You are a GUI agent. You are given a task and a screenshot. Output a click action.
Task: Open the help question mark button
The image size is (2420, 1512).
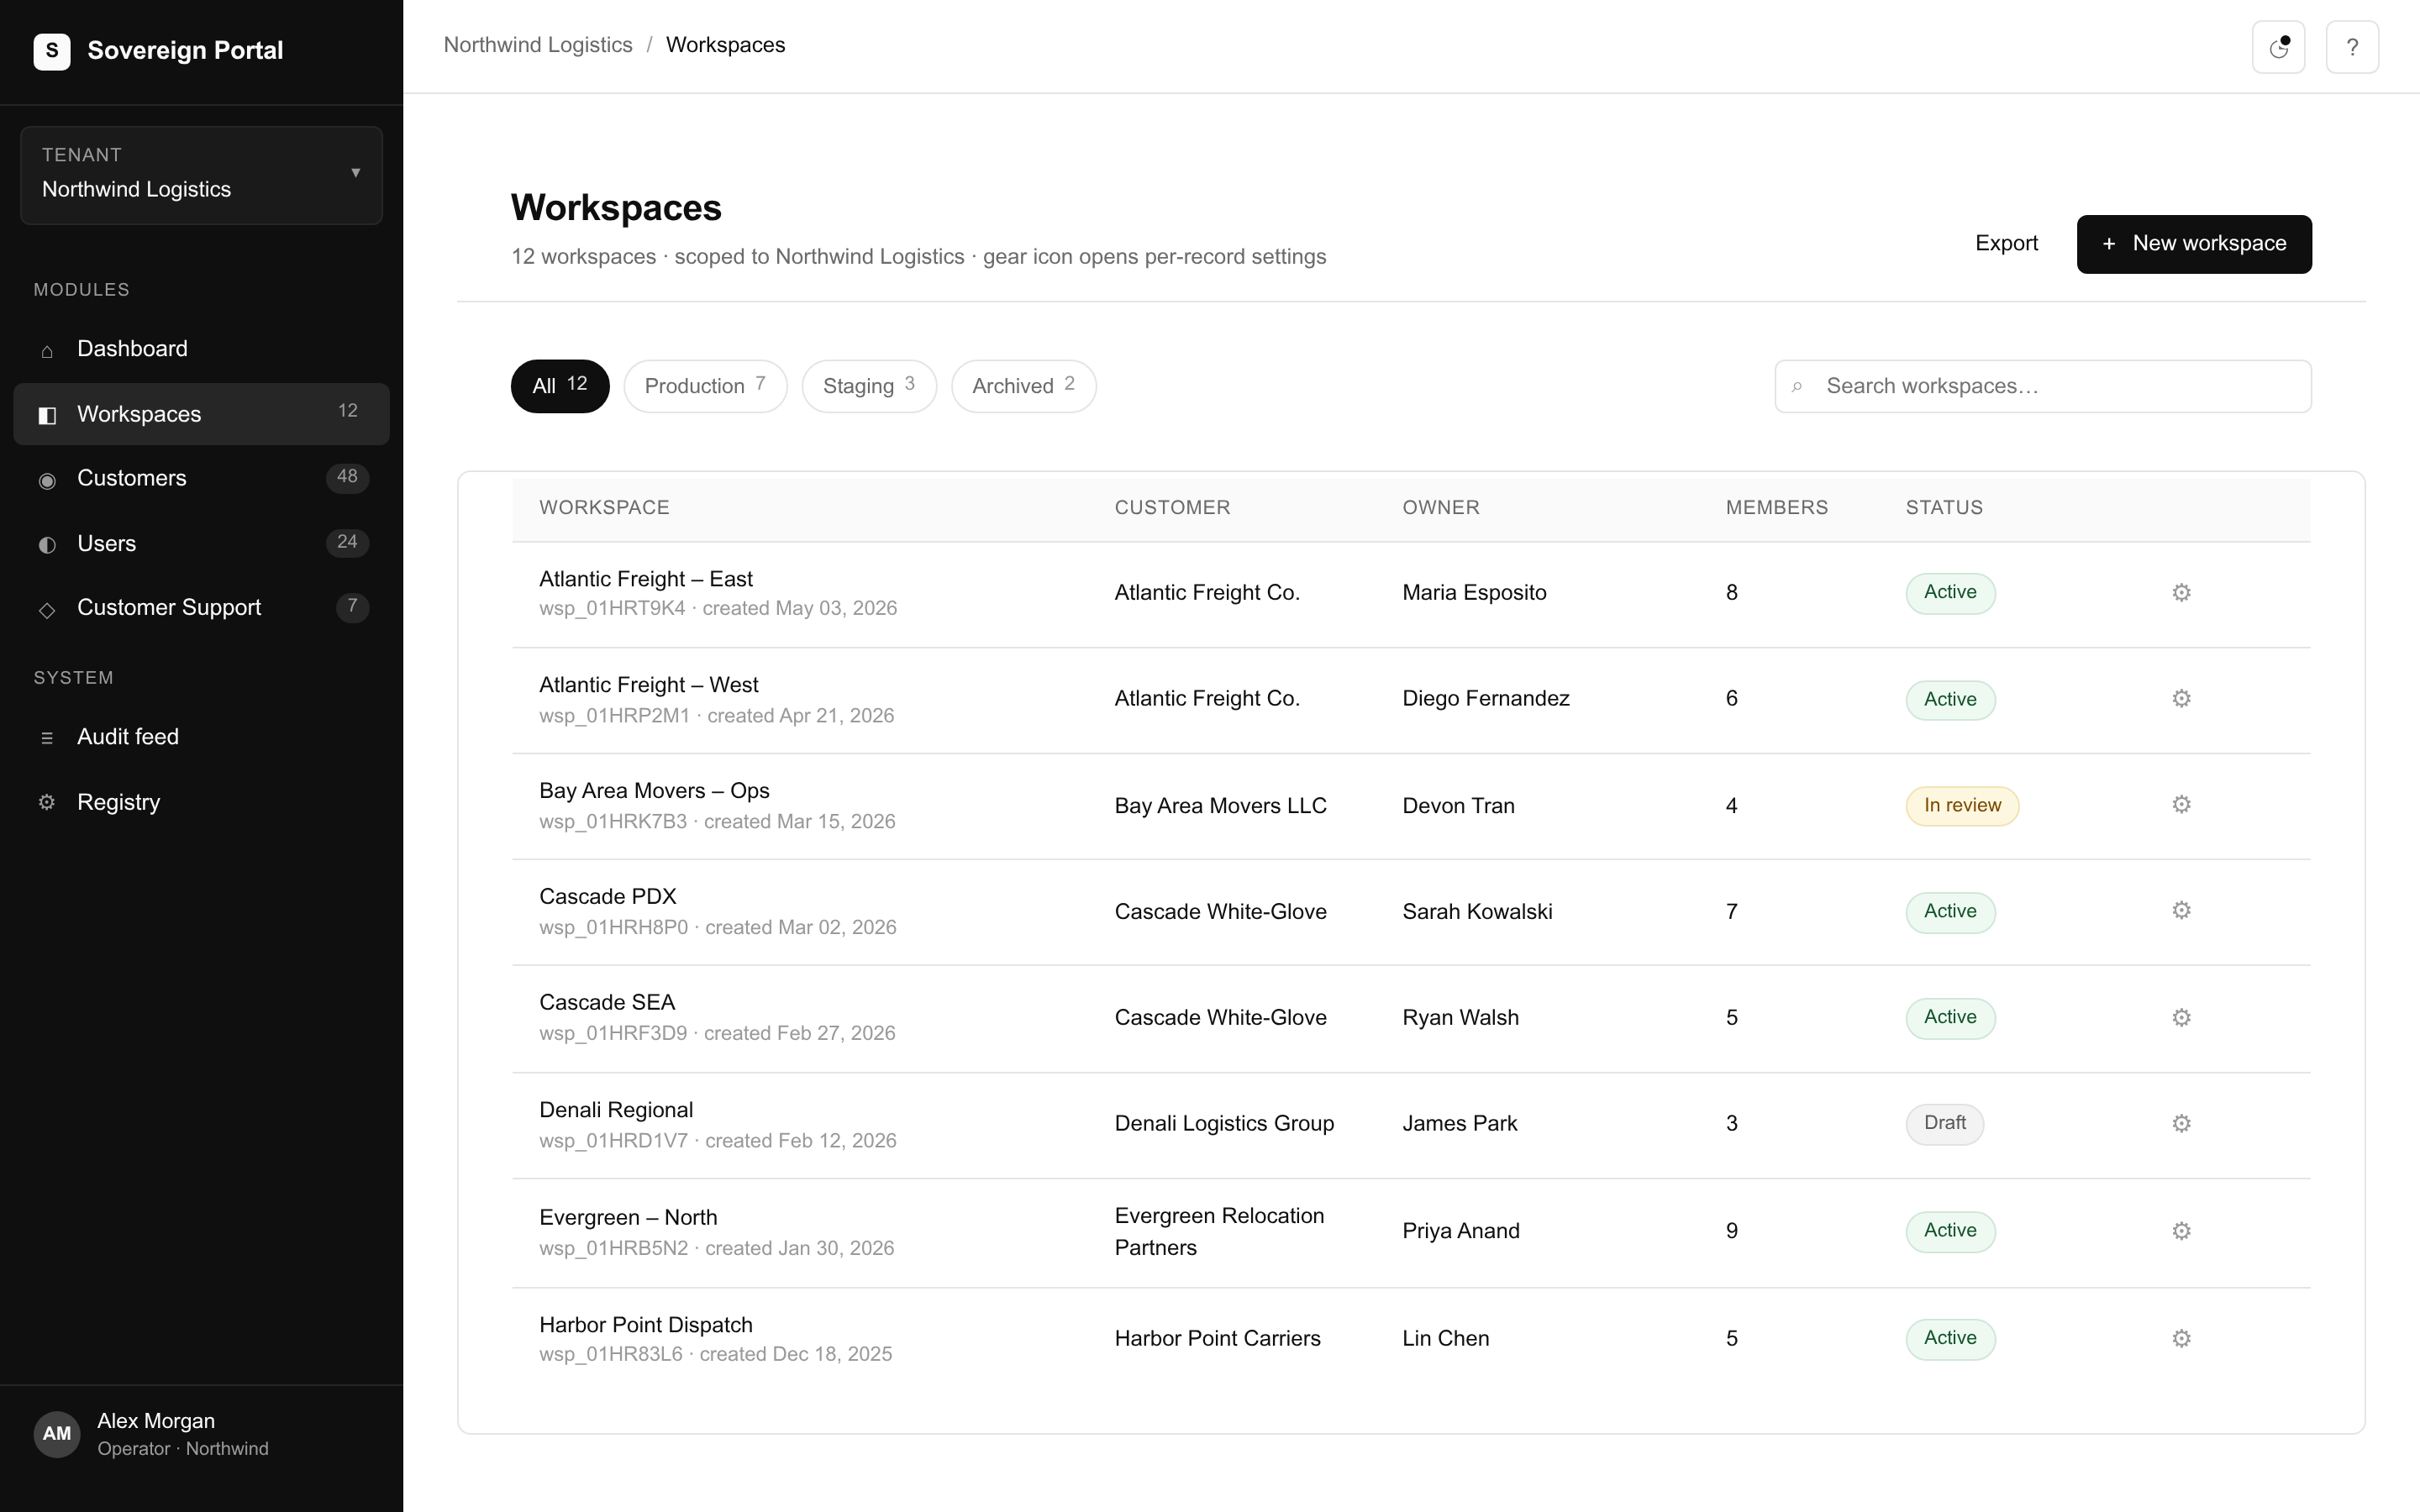[x=2352, y=47]
